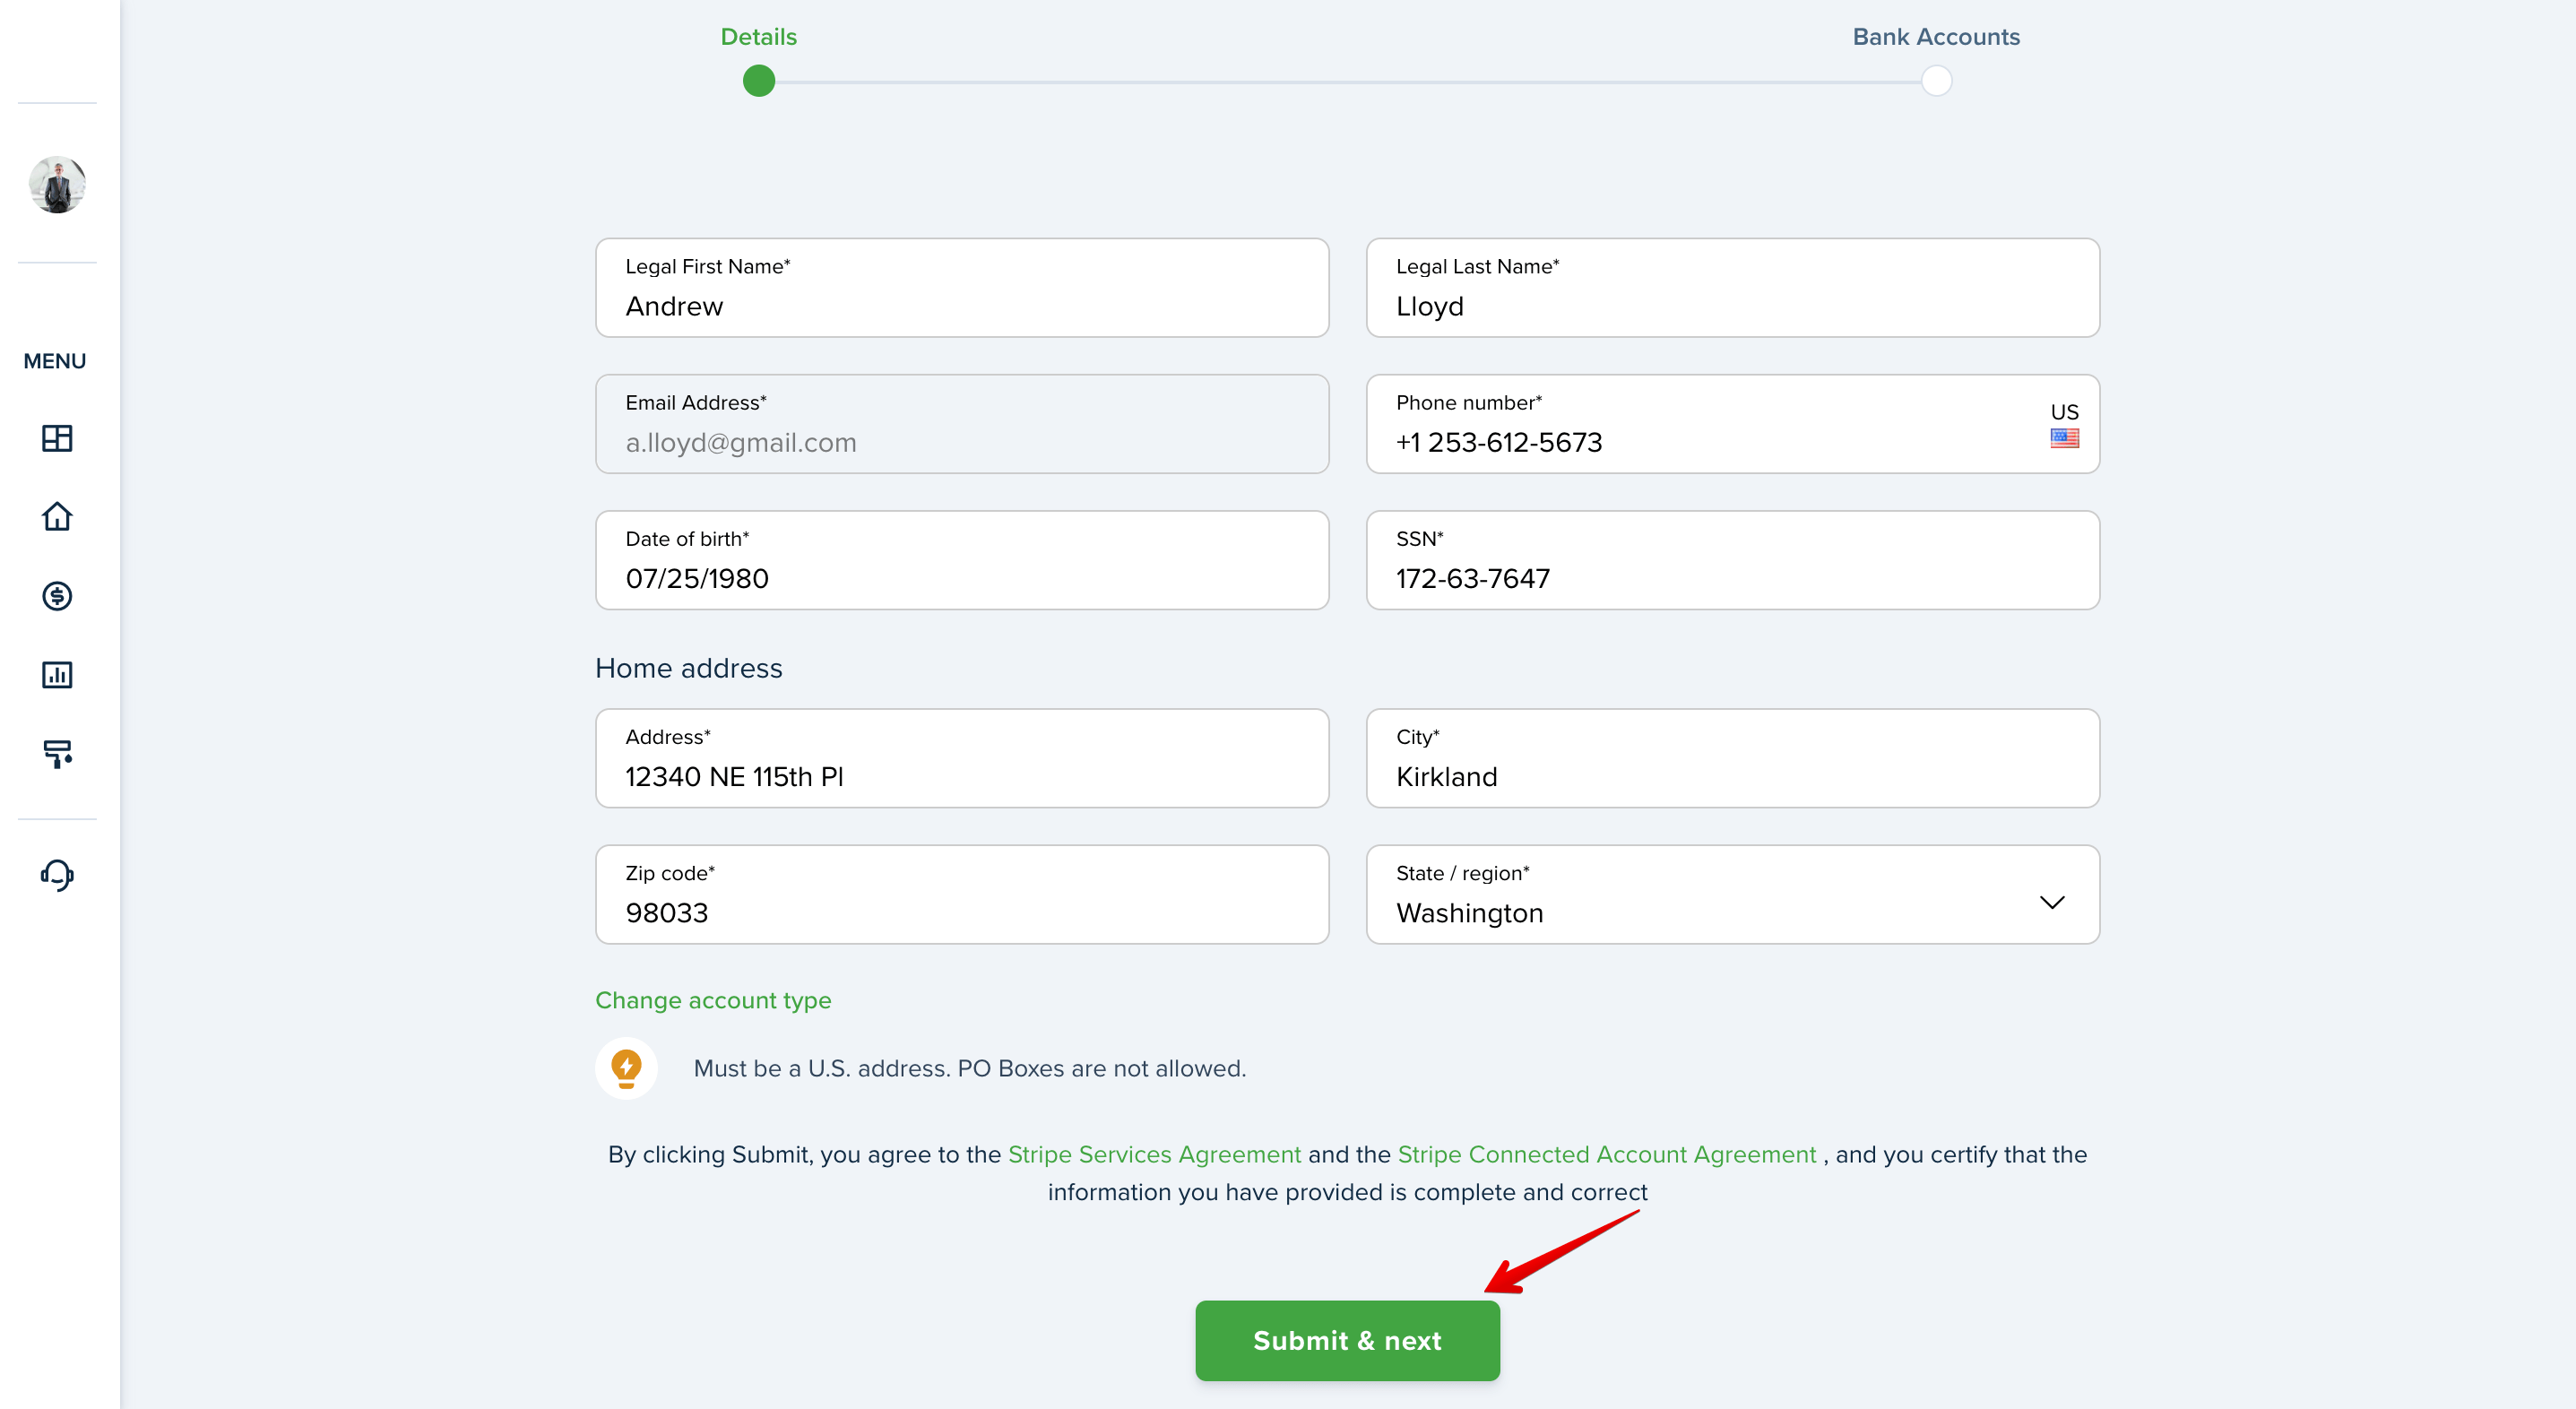Click the Bank Accounts step indicator circle
This screenshot has width=2576, height=1409.
[x=1936, y=81]
